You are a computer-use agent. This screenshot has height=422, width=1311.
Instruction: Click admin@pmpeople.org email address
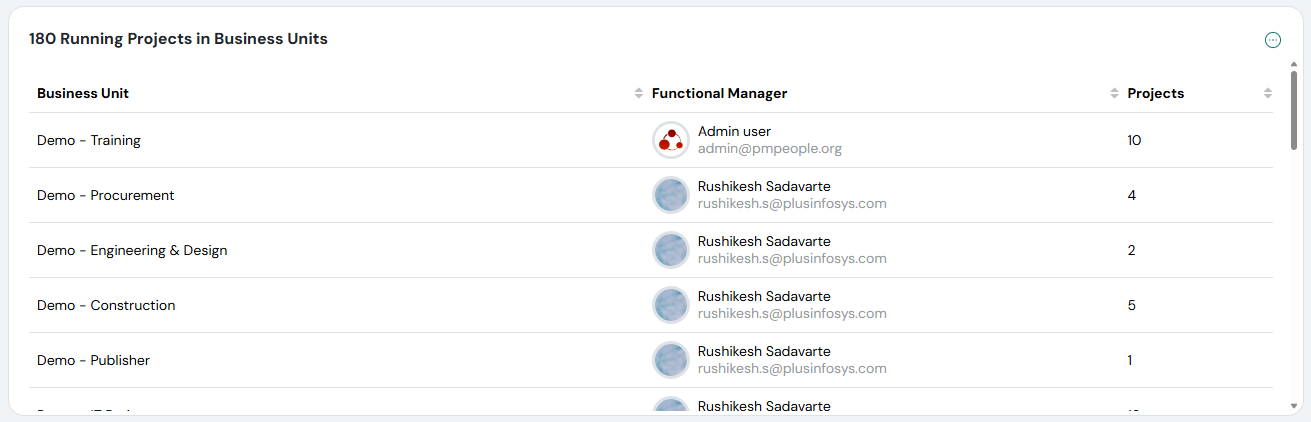769,149
